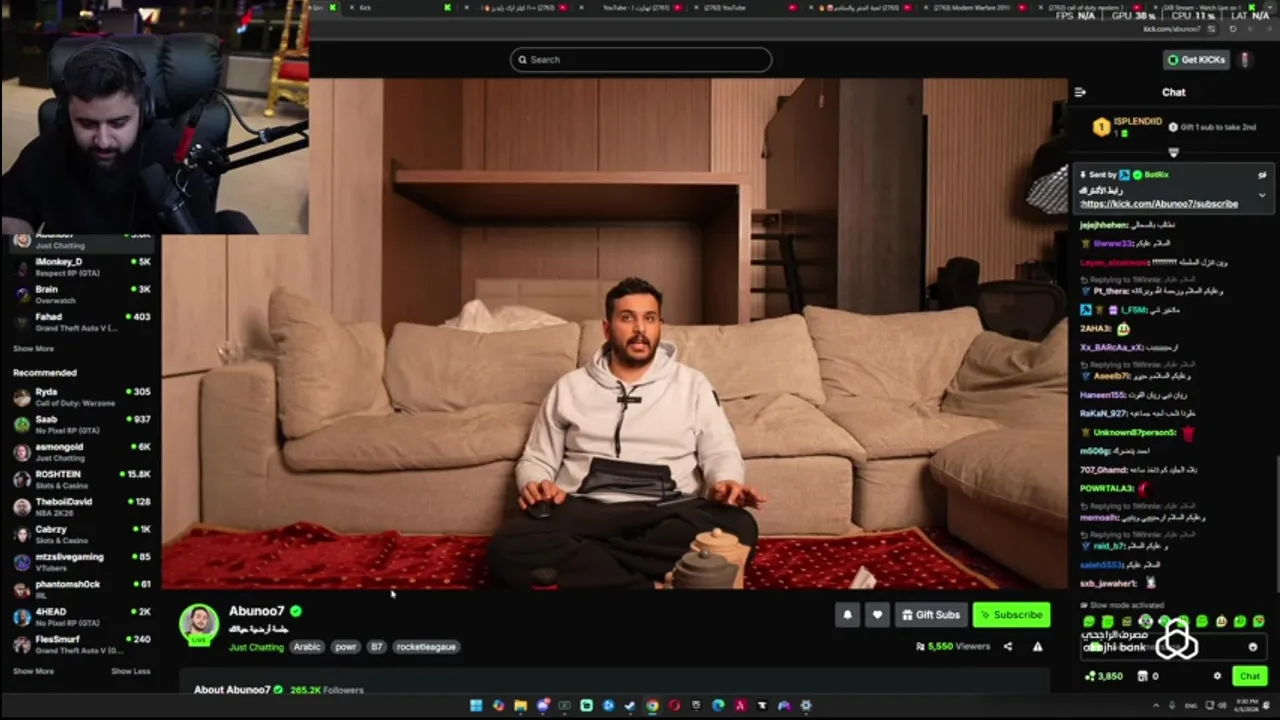Select the rocketleagaue tag
Image resolution: width=1280 pixels, height=720 pixels.
(426, 647)
